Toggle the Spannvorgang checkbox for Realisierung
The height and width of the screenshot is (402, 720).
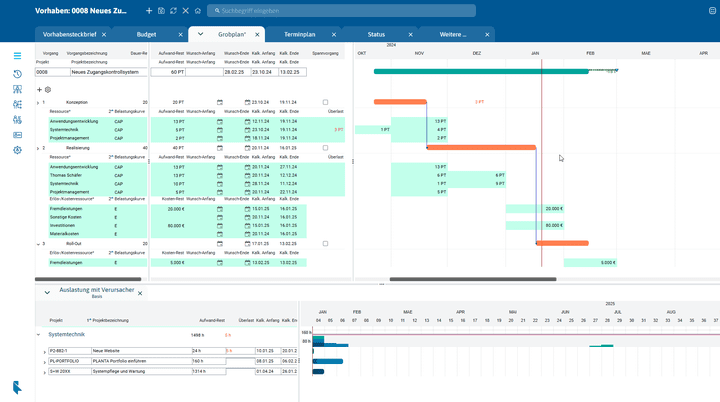tap(325, 148)
